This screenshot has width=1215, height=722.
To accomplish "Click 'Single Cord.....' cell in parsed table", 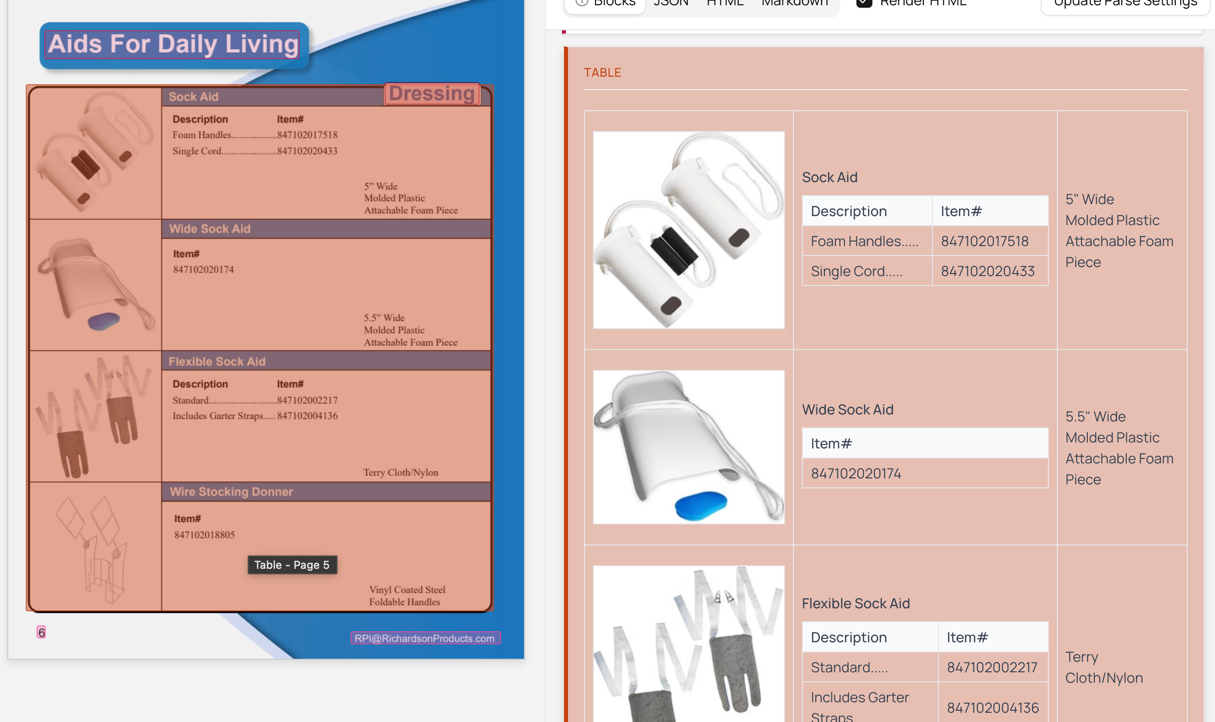I will tap(867, 271).
